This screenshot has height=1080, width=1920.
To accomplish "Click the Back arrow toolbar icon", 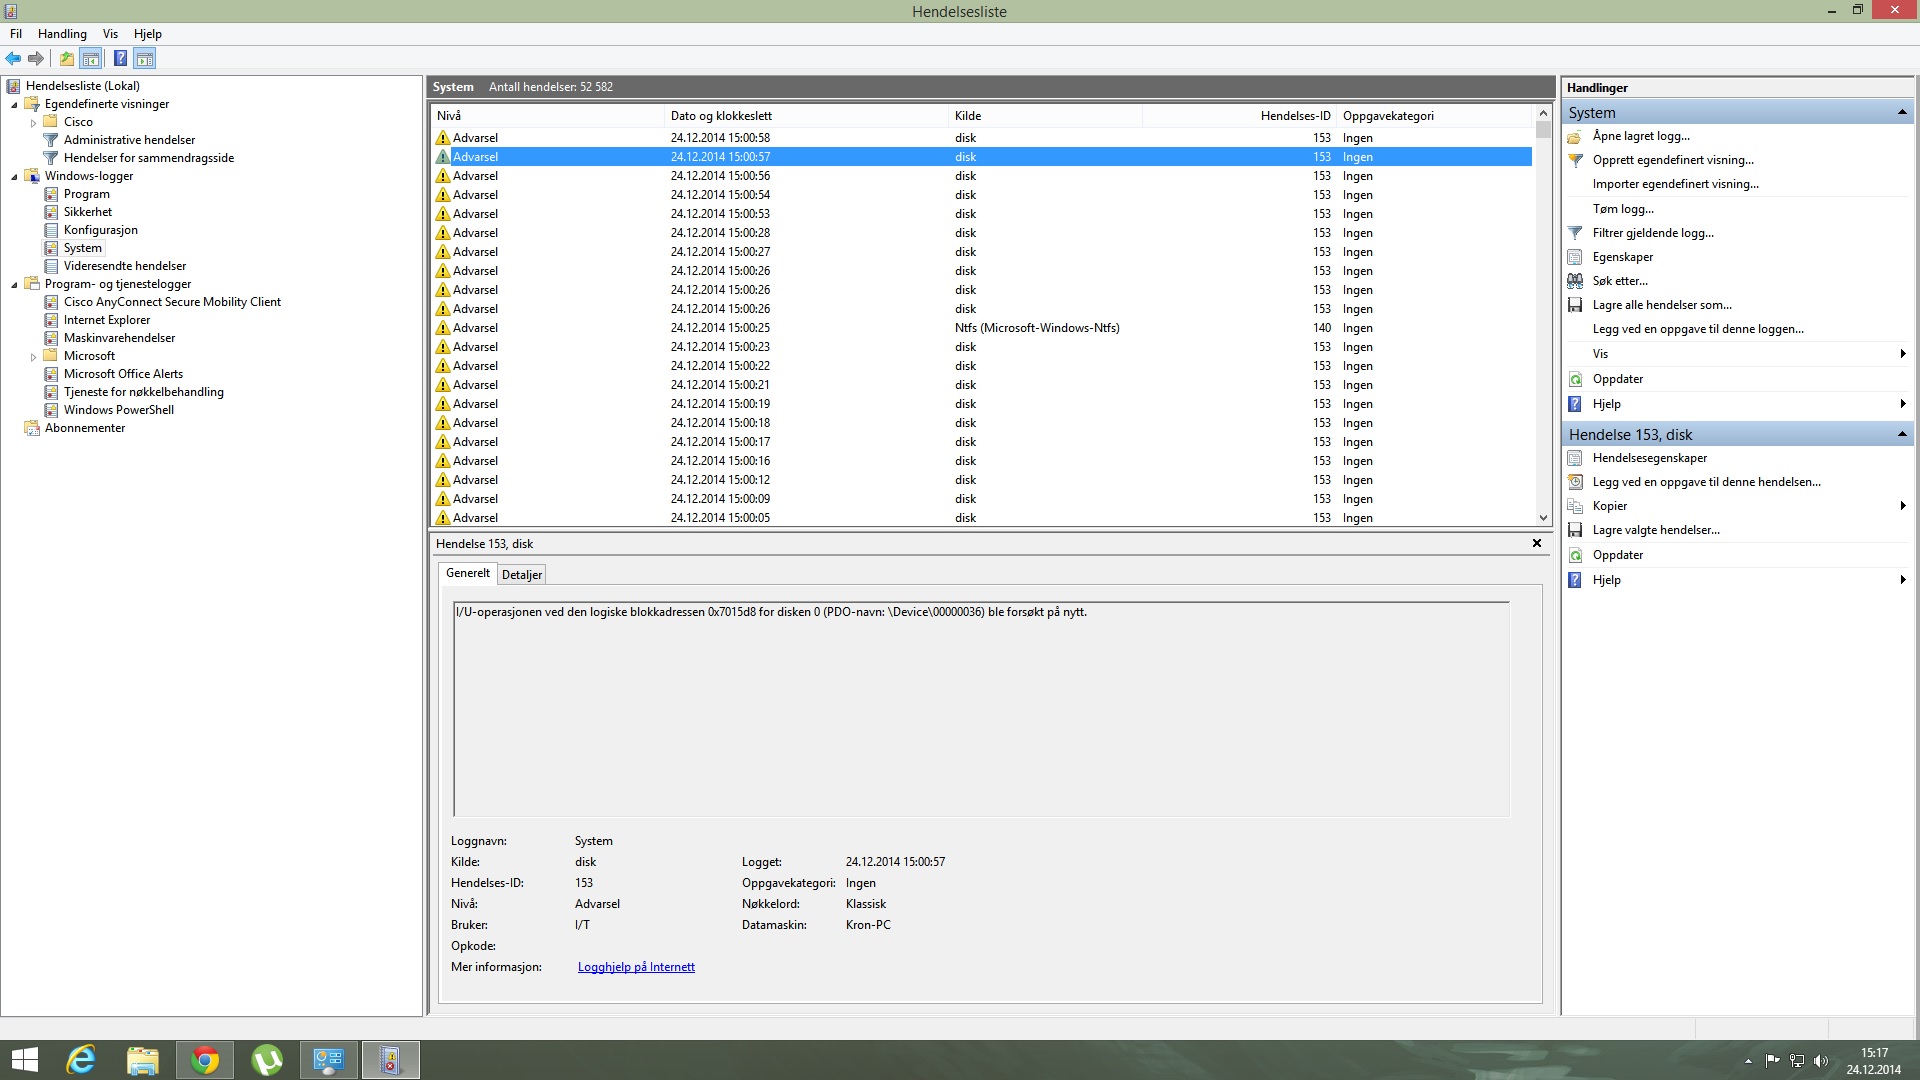I will coord(13,59).
